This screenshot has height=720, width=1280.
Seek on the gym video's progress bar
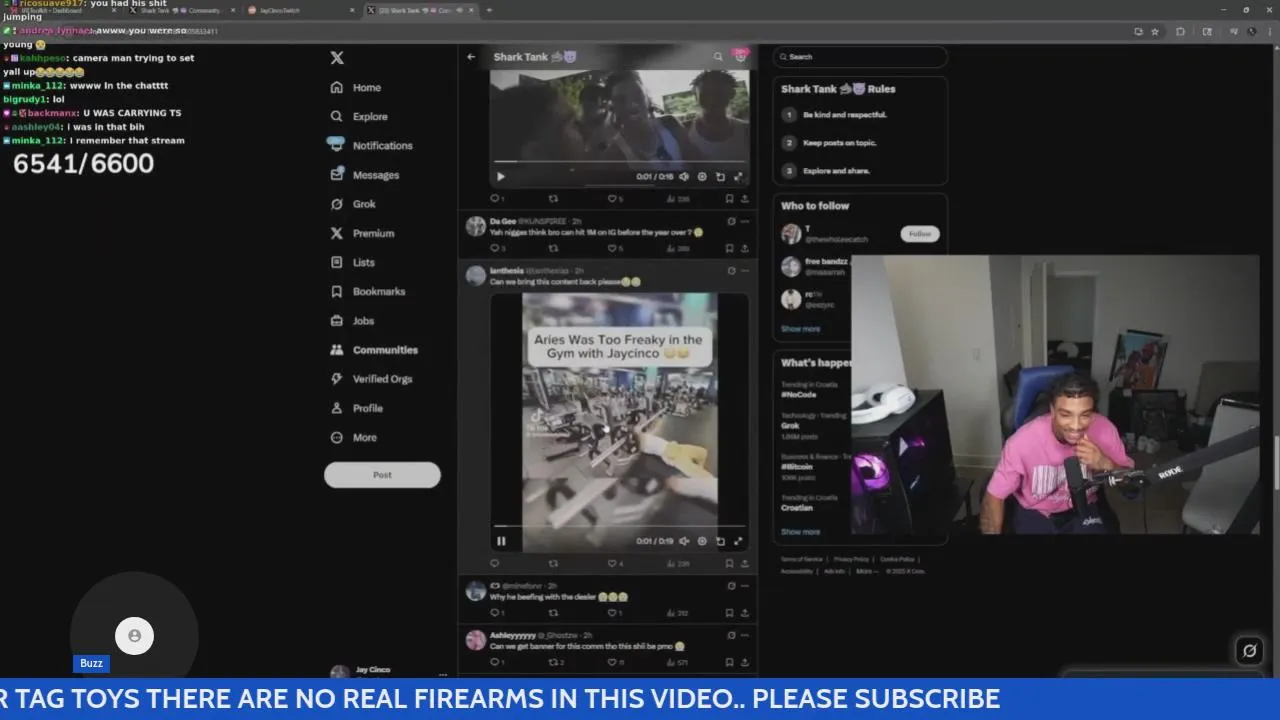click(619, 526)
